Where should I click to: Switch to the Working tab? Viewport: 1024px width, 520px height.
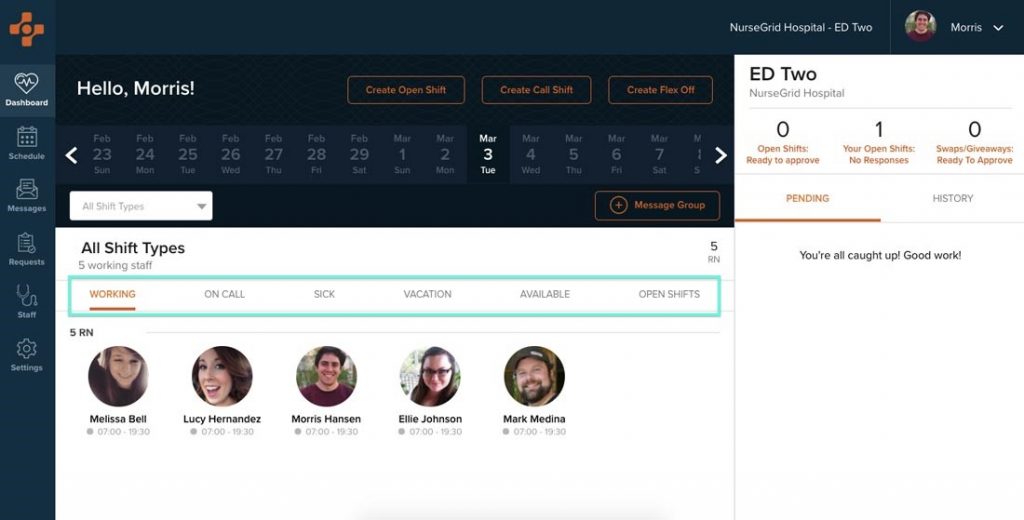(112, 295)
